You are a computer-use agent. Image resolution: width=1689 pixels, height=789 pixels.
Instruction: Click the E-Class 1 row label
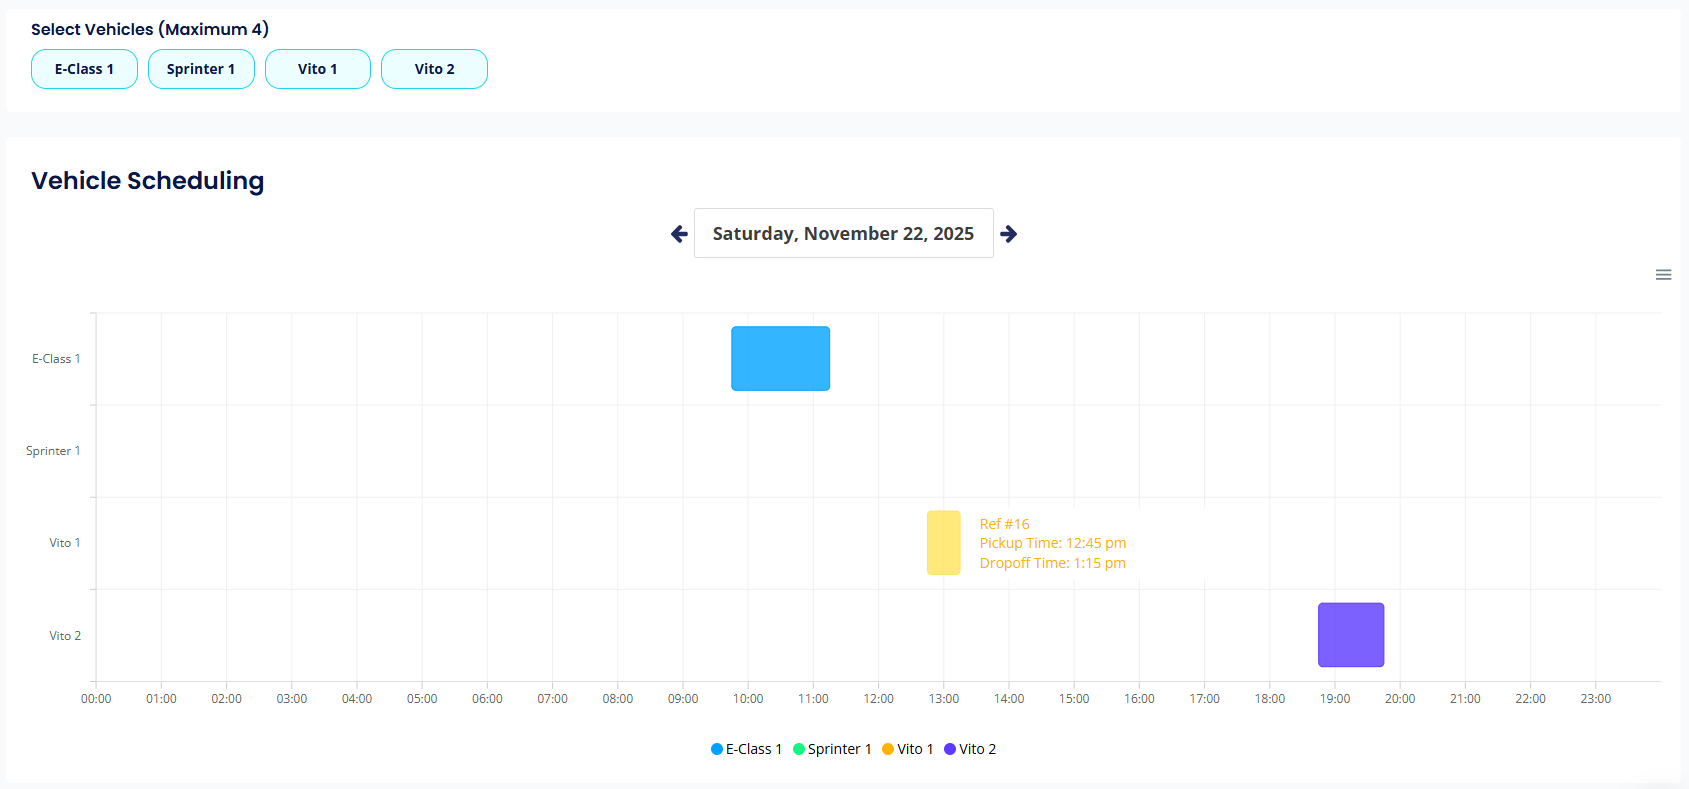56,359
